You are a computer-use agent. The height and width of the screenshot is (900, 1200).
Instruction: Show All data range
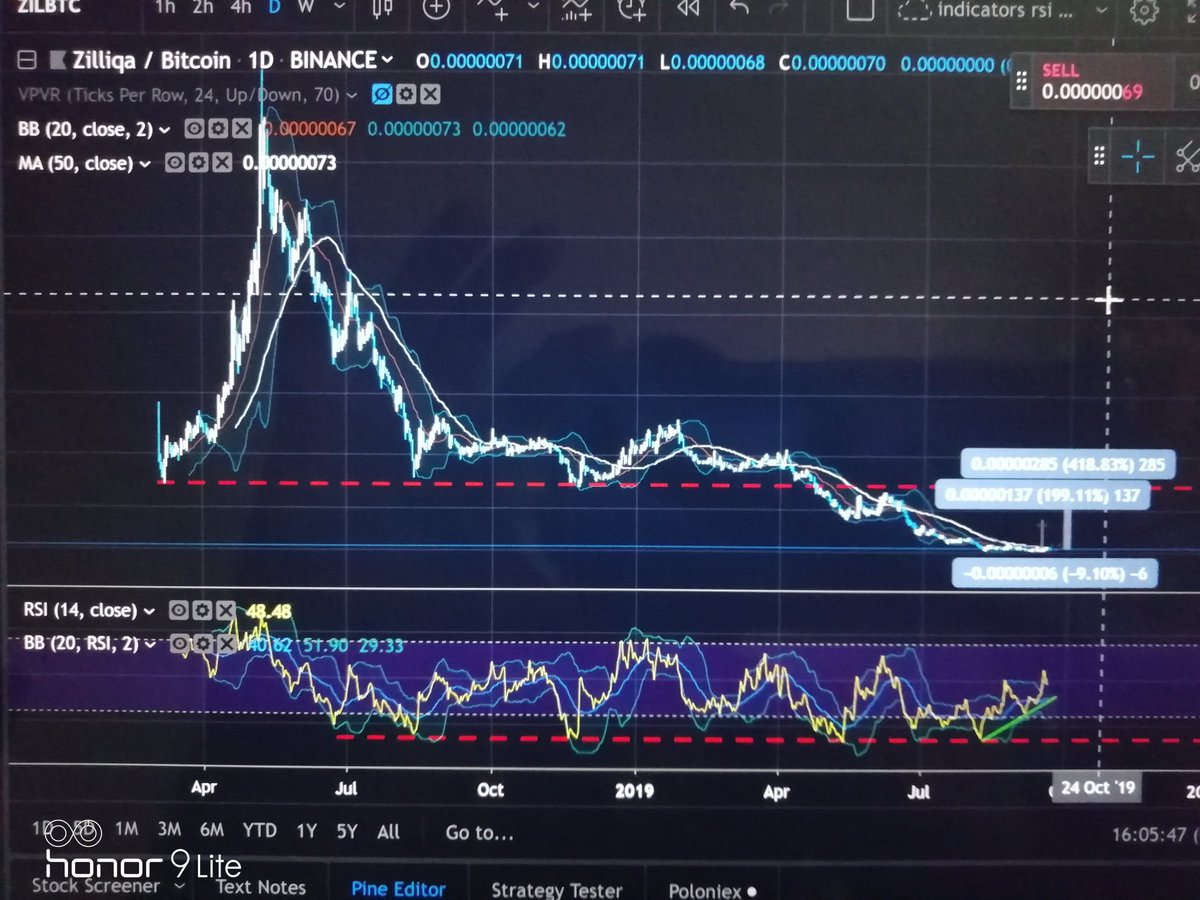click(x=388, y=831)
